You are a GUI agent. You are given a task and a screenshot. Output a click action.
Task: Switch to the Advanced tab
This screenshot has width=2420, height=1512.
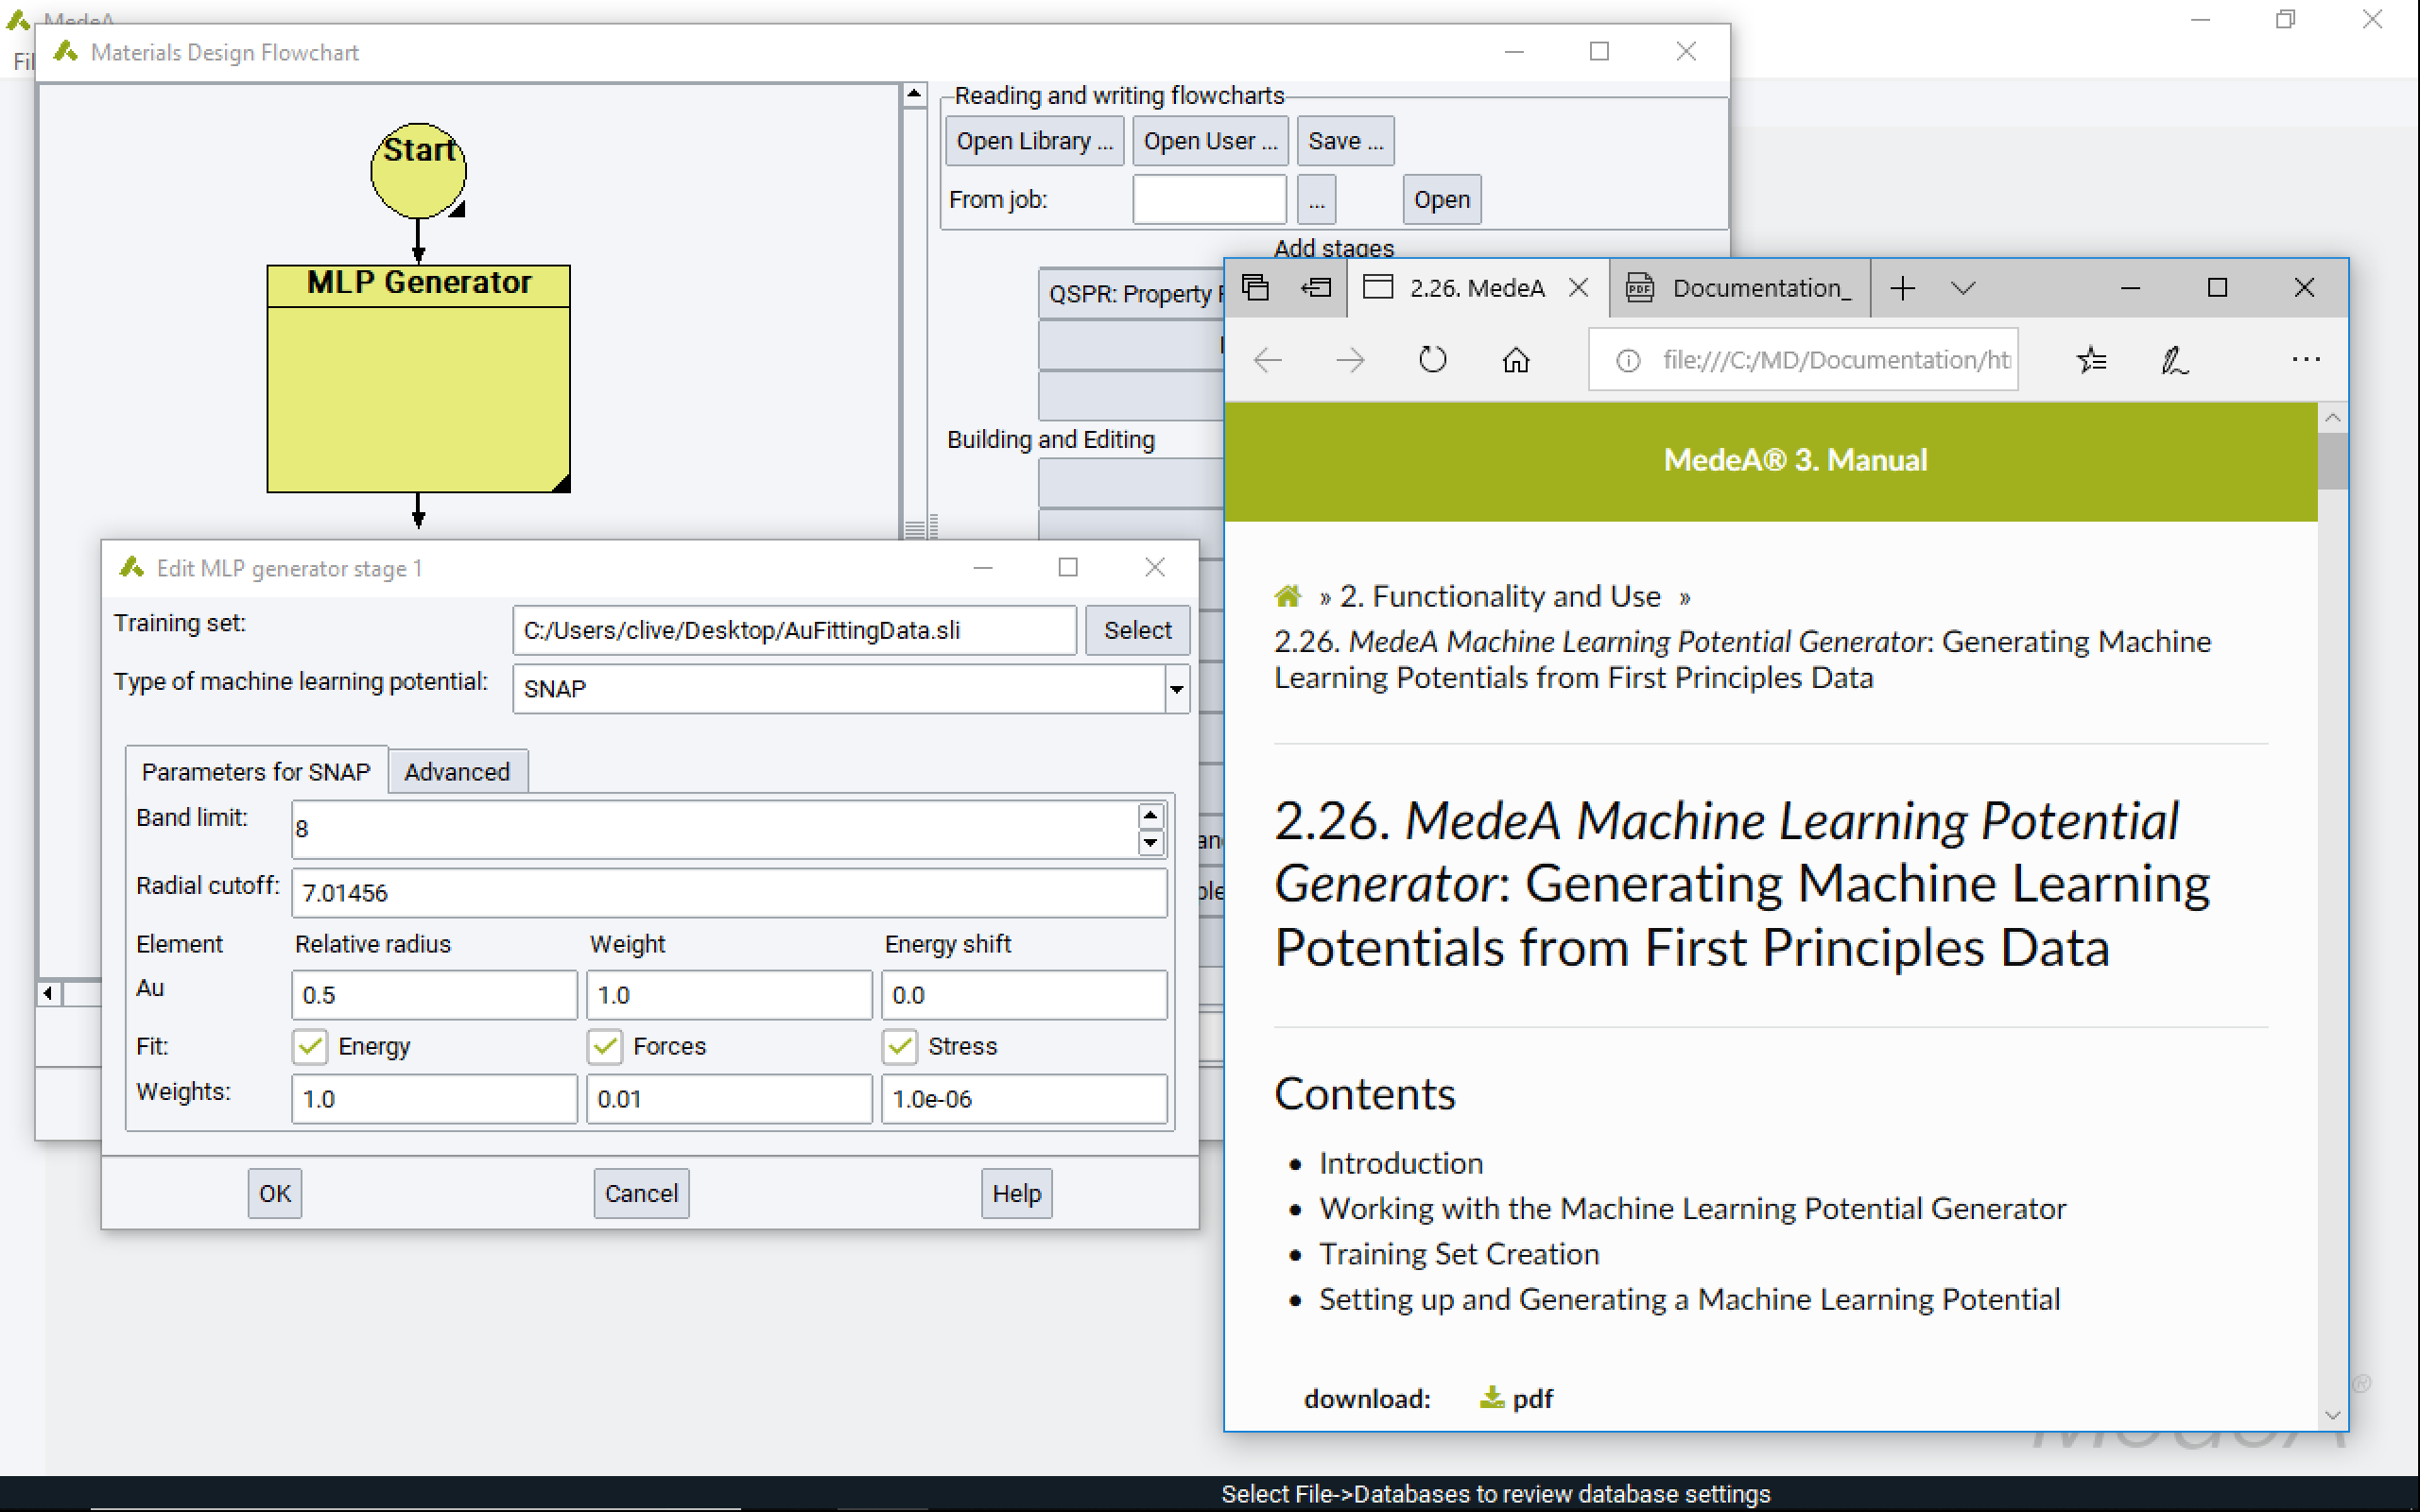tap(457, 772)
